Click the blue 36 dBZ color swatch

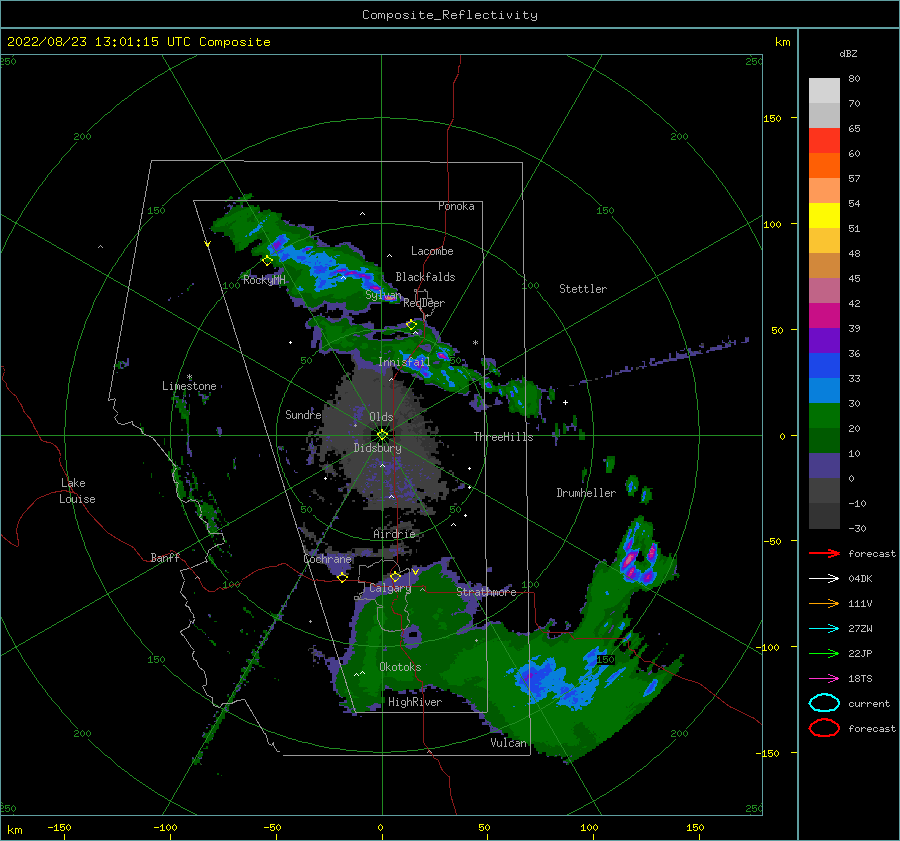pos(824,365)
